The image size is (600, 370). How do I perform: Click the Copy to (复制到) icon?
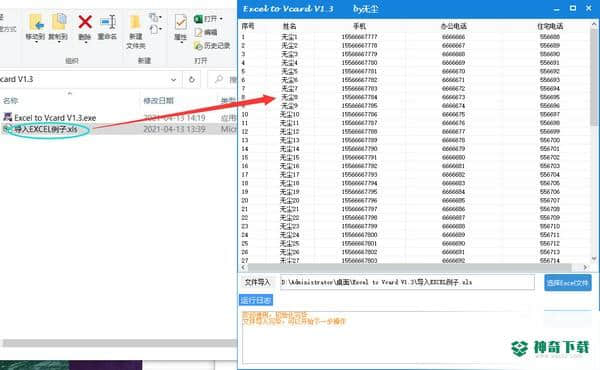59,22
